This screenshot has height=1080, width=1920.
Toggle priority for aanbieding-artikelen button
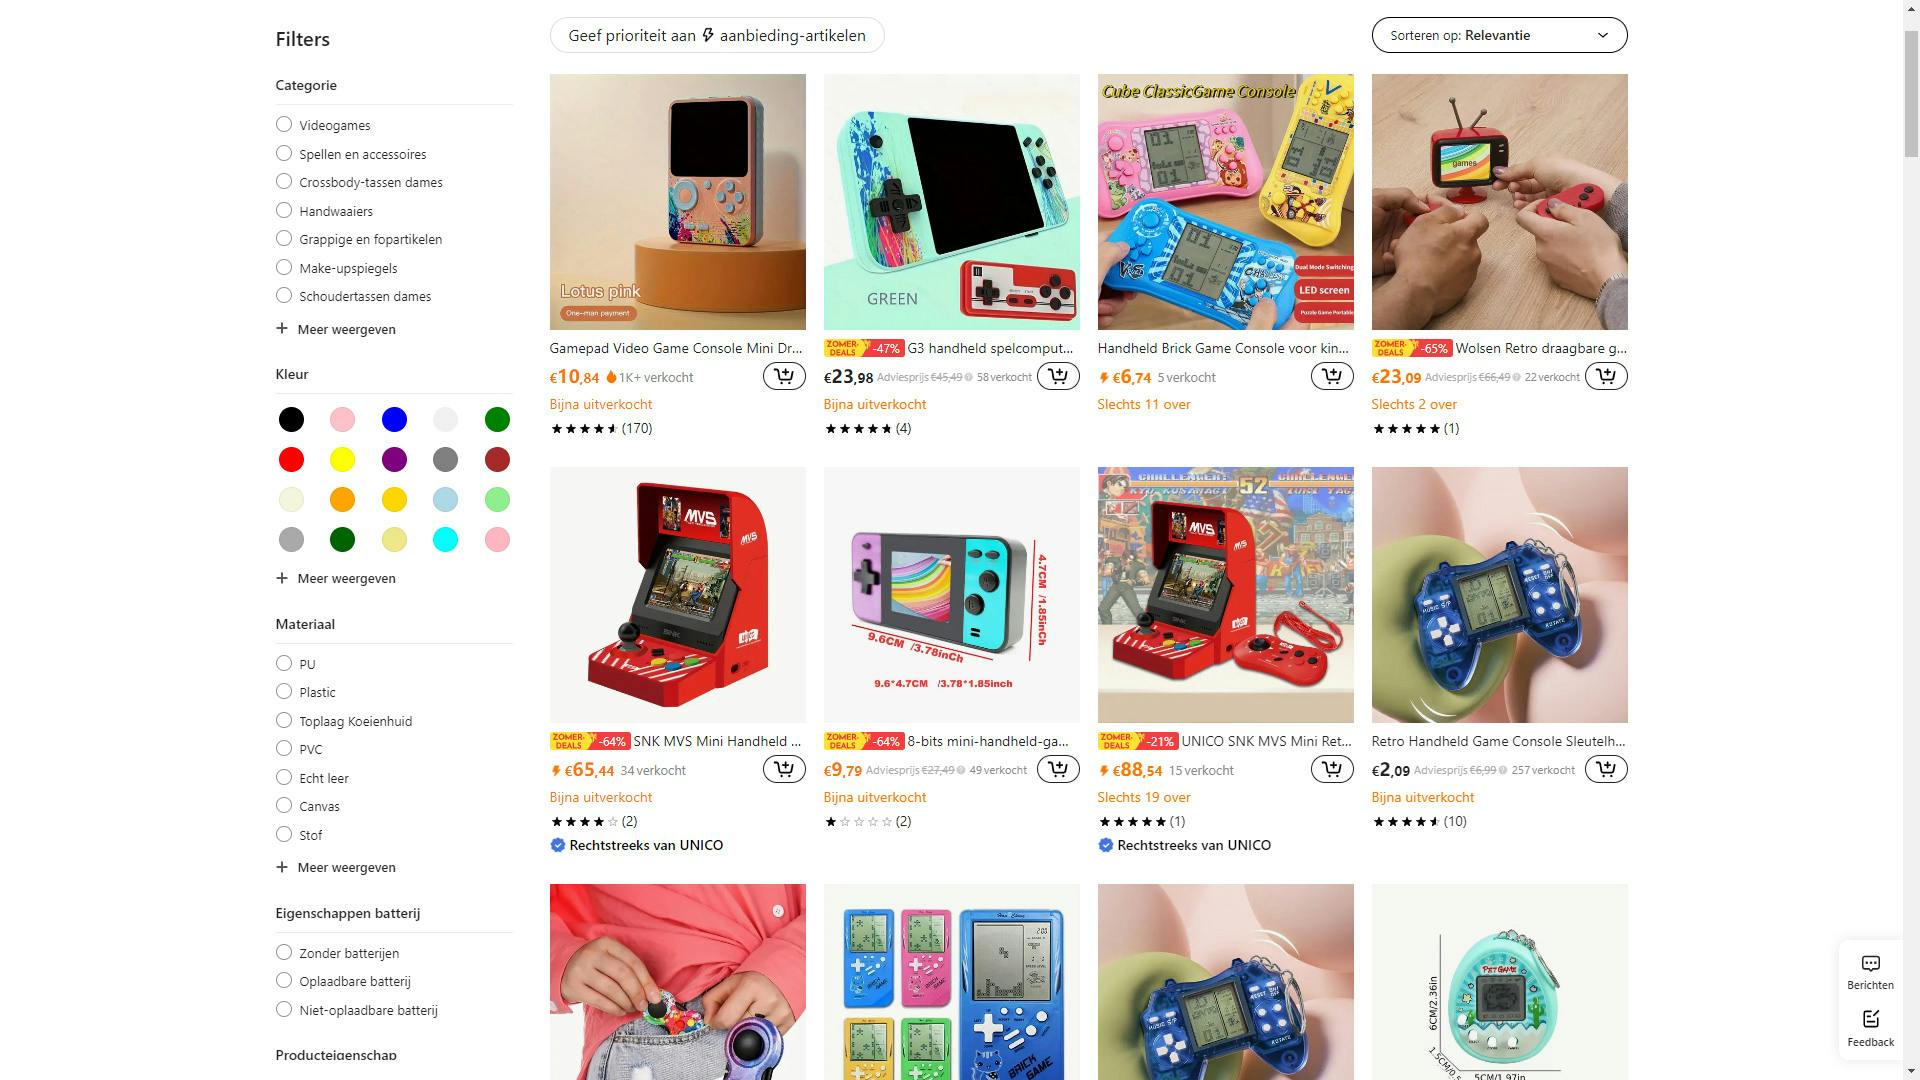[x=717, y=35]
